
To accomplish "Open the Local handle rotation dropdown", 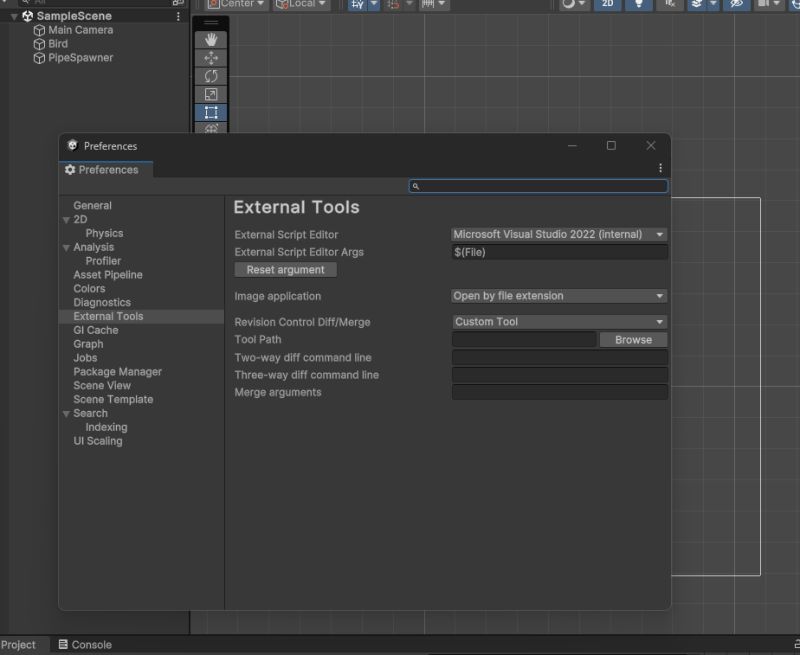I will pos(301,4).
